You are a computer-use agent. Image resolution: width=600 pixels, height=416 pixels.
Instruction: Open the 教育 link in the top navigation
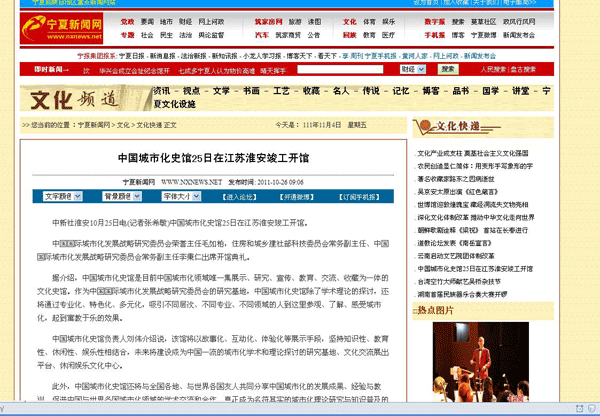(369, 35)
